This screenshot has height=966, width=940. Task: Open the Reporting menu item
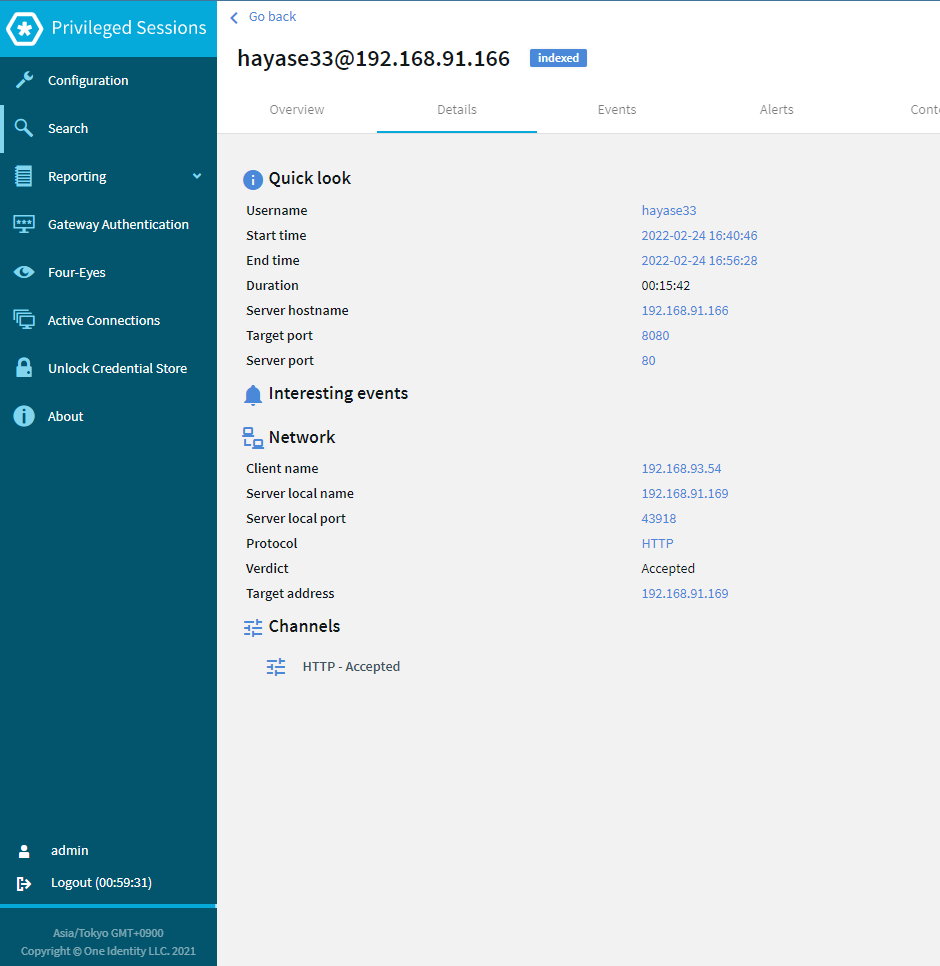click(x=108, y=176)
